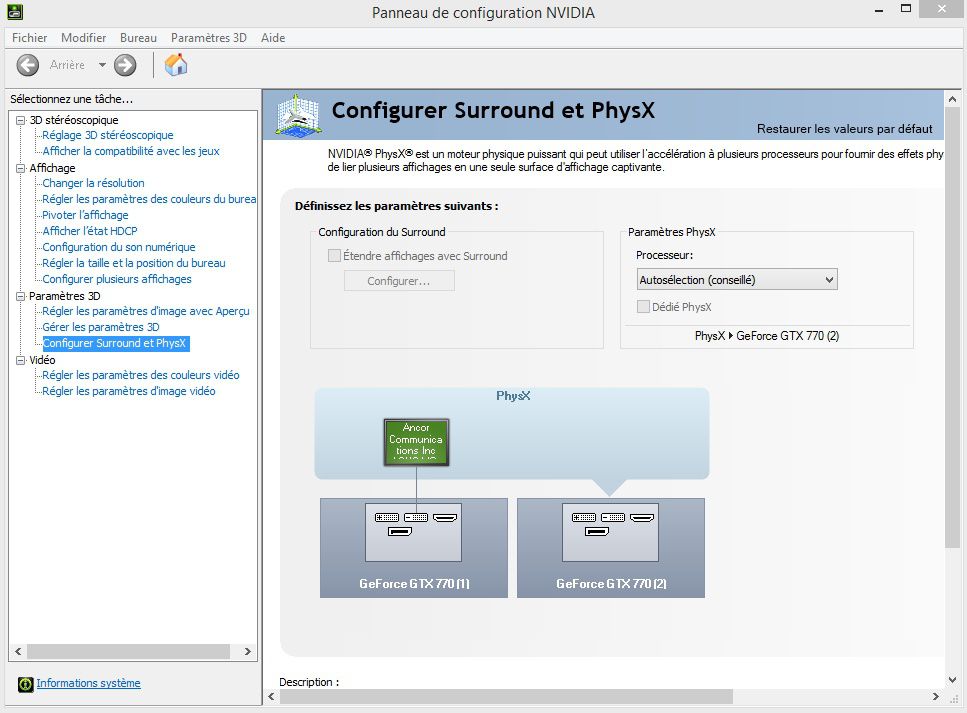Image resolution: width=967 pixels, height=713 pixels.
Task: Click the Back arrow toolbar icon
Action: (x=27, y=65)
